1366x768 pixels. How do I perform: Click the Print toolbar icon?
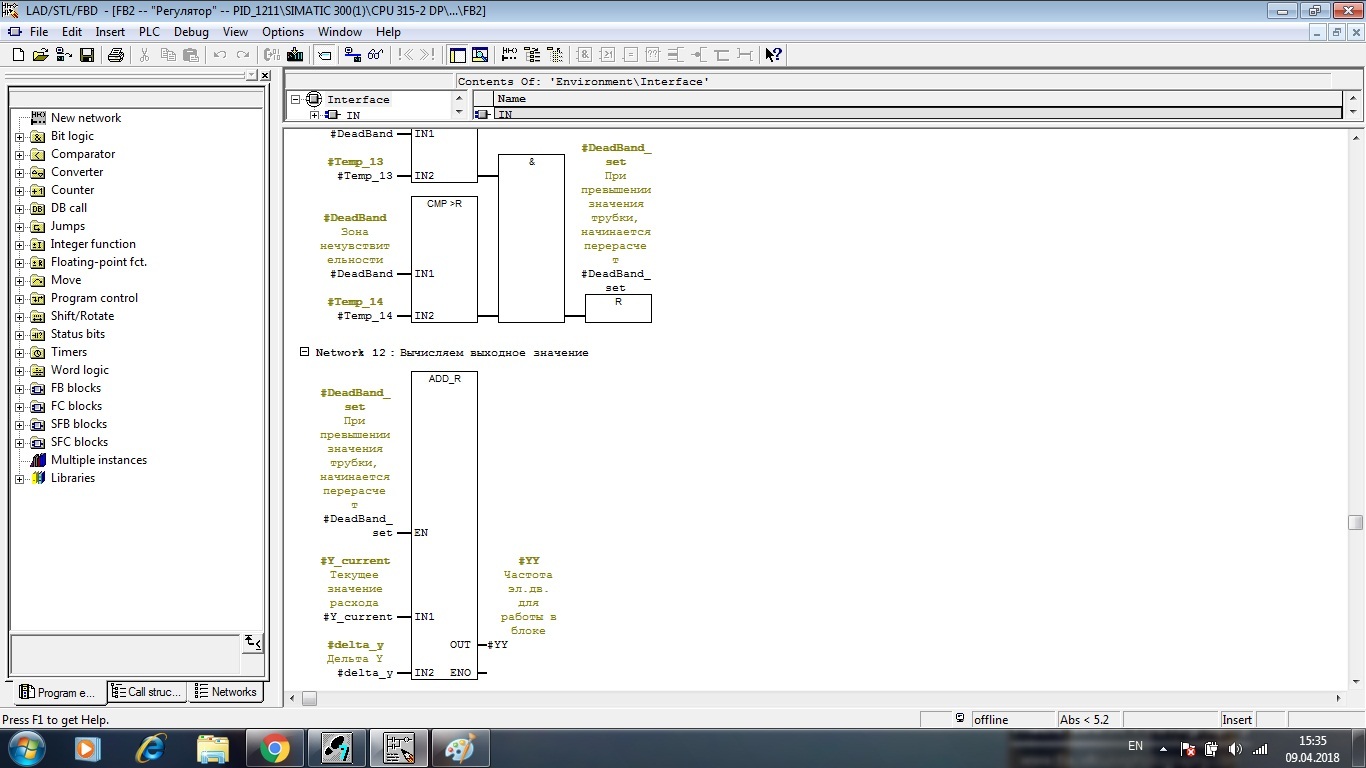tap(116, 55)
